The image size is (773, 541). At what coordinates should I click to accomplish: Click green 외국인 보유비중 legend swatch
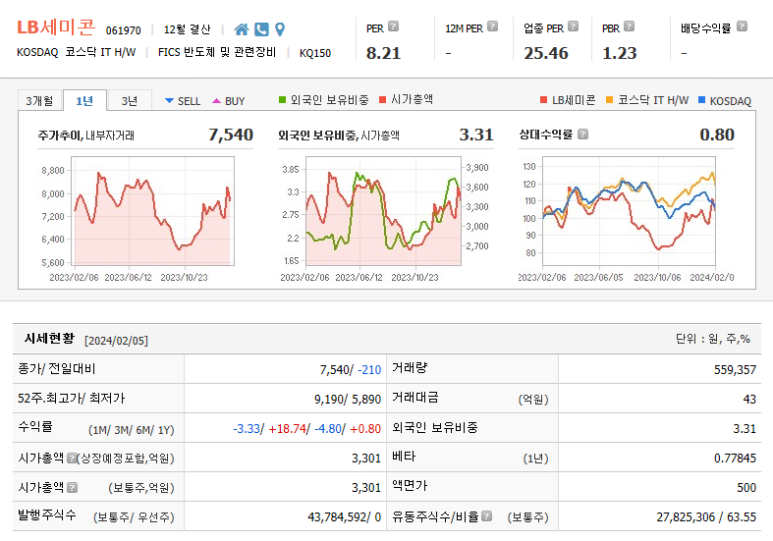tap(282, 100)
